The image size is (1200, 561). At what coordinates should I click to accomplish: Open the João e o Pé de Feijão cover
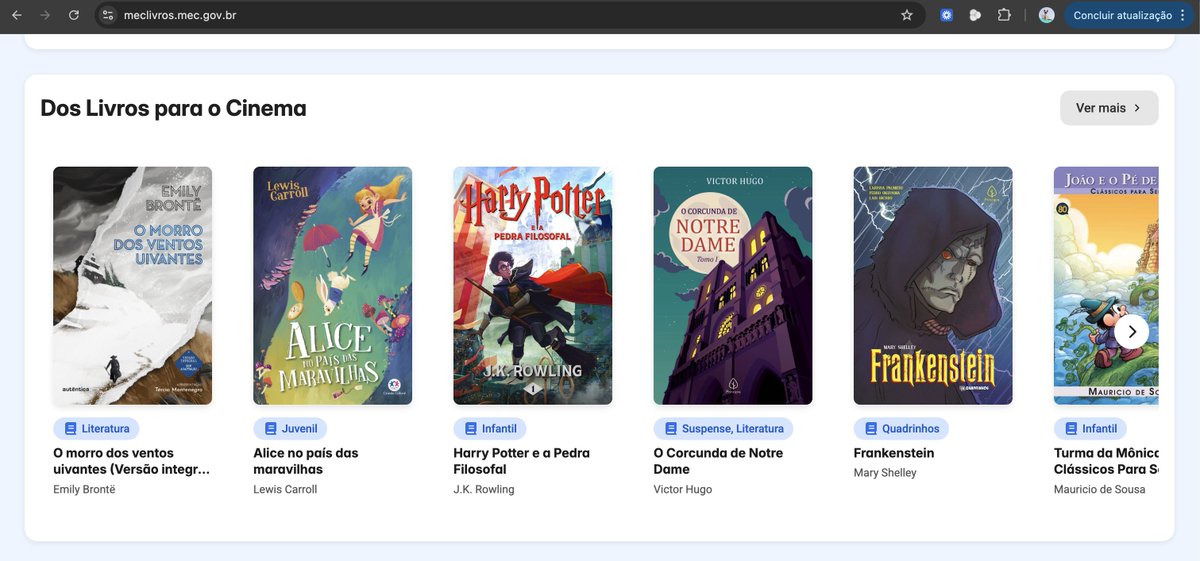click(1106, 285)
